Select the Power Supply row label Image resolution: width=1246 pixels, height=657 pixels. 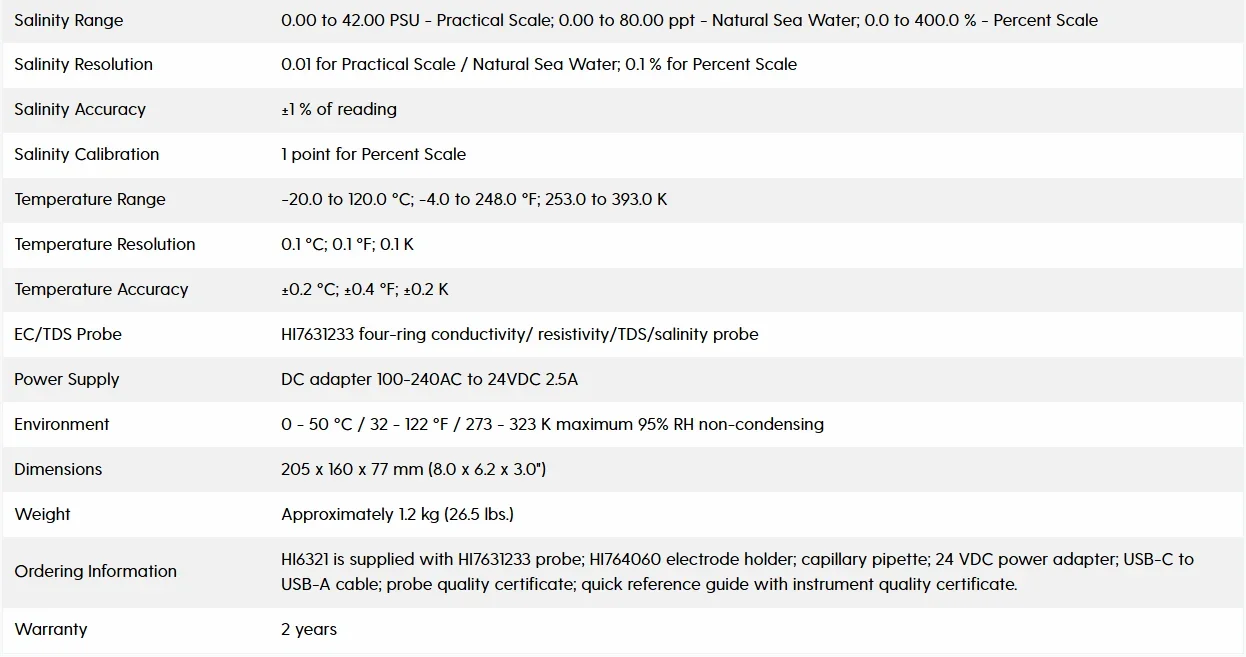pyautogui.click(x=67, y=379)
